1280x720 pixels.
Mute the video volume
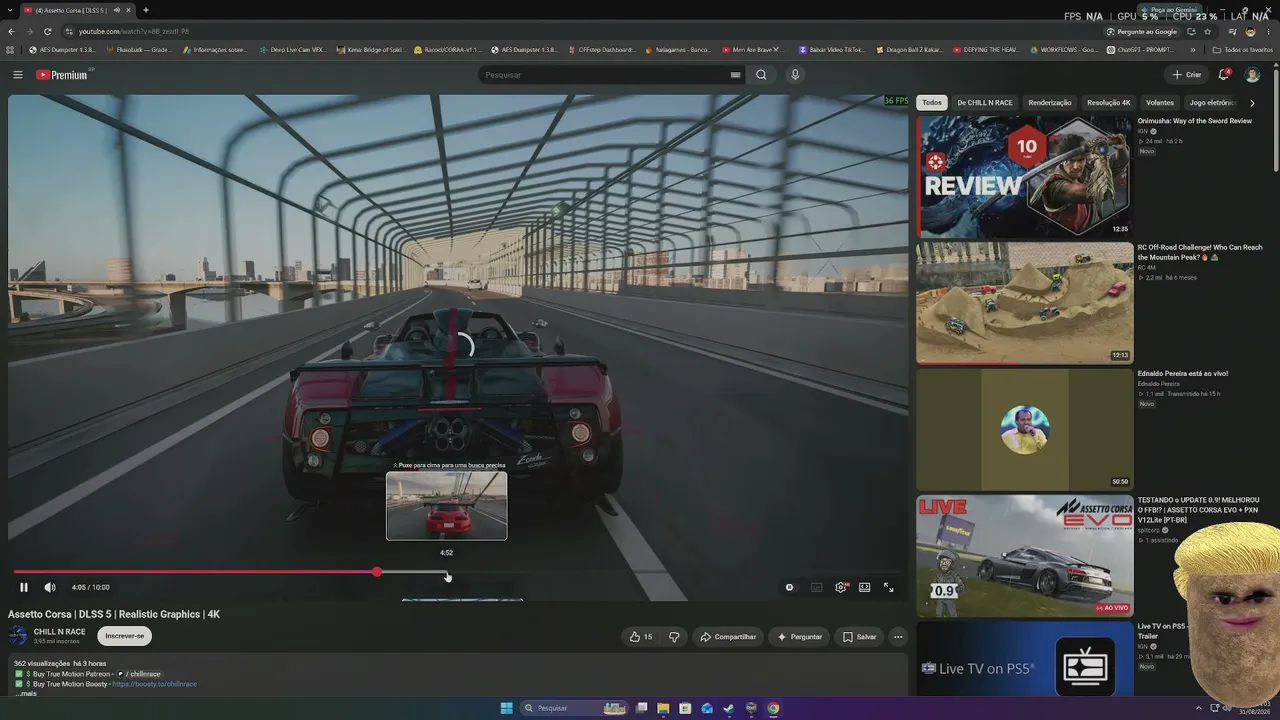click(x=50, y=587)
